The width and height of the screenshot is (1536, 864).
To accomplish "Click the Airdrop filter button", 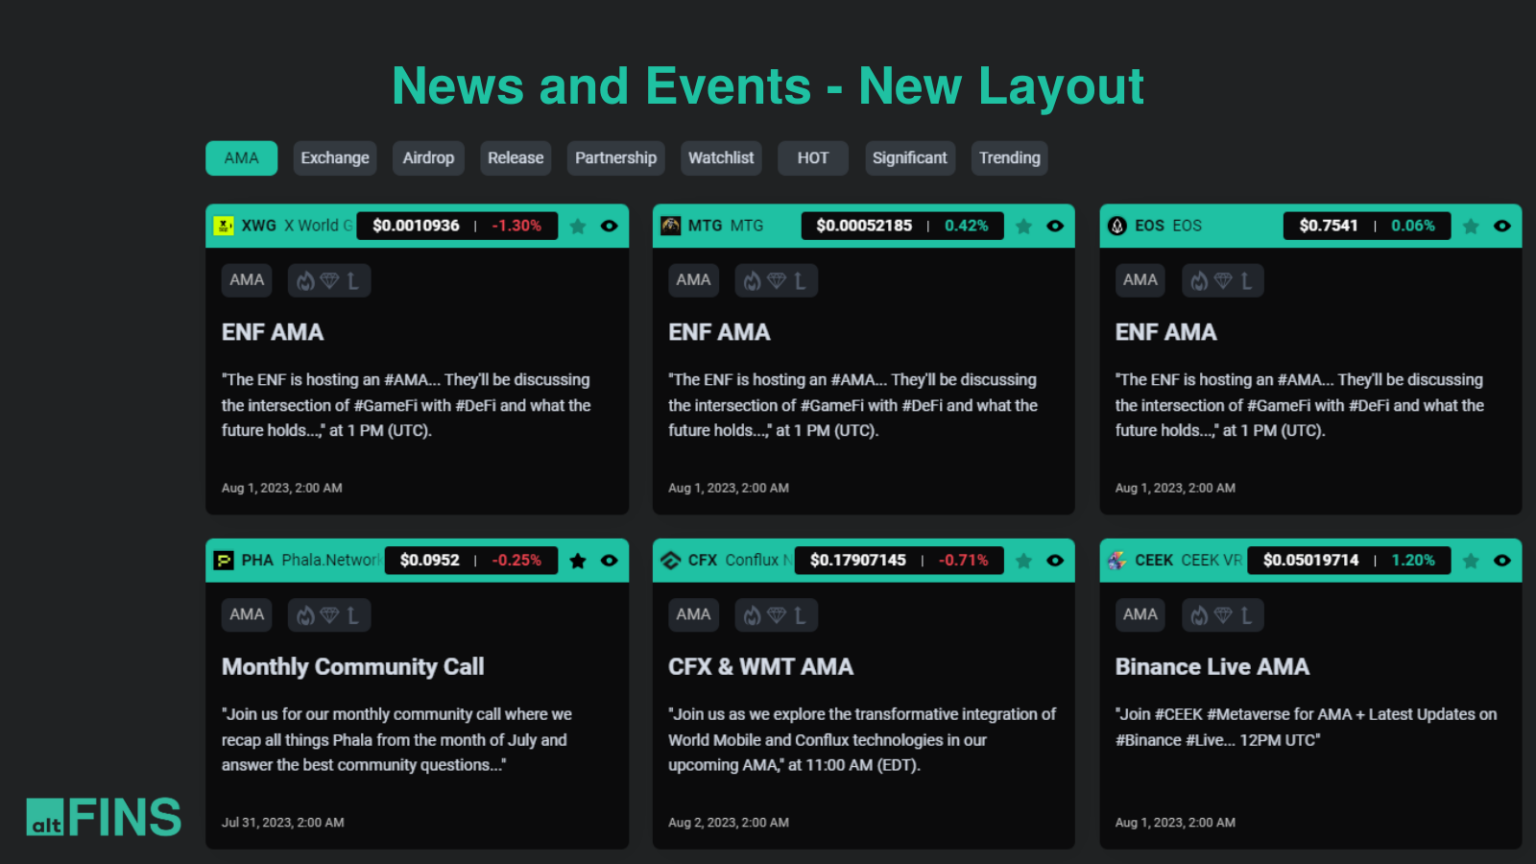I will [428, 158].
